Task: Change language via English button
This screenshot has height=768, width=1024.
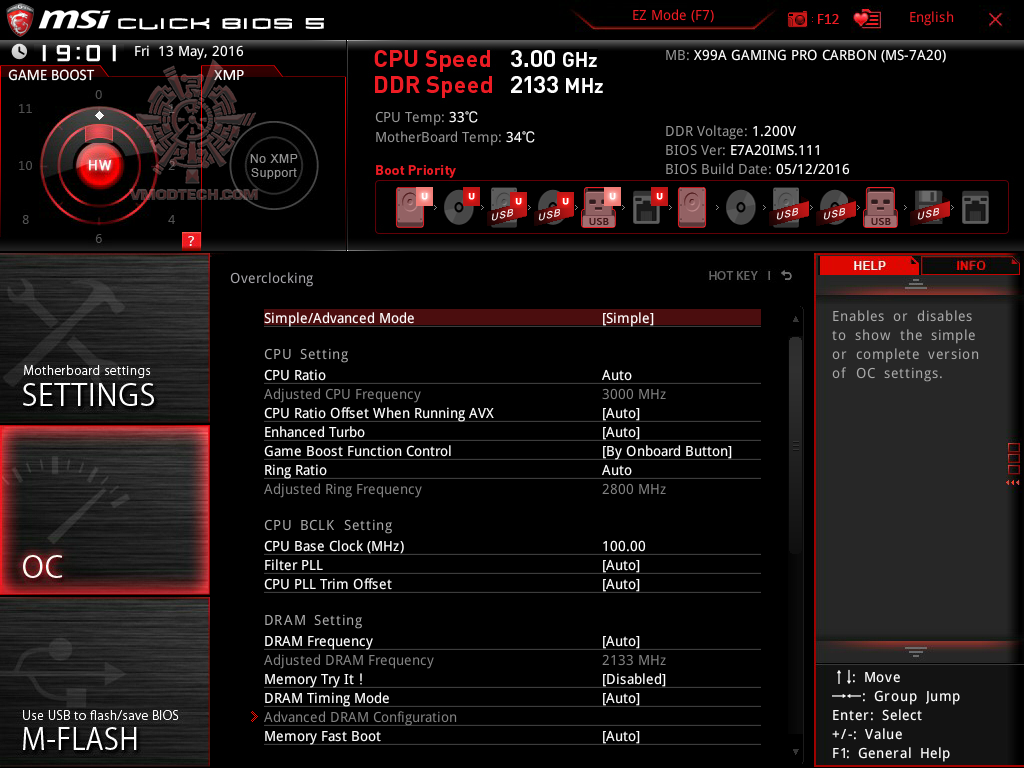Action: pyautogui.click(x=931, y=18)
